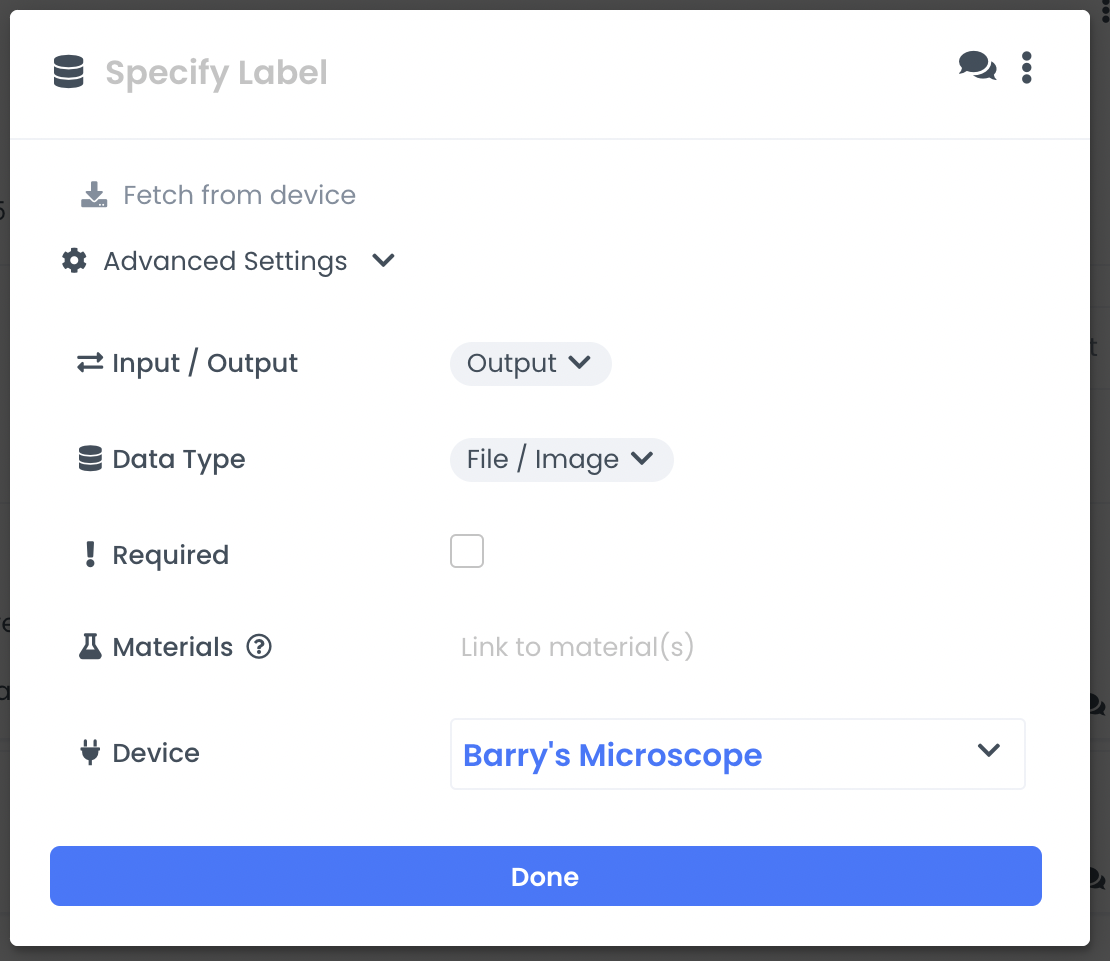Open the Device dropdown showing Barry's Microscope
The image size is (1110, 961).
pyautogui.click(x=737, y=753)
